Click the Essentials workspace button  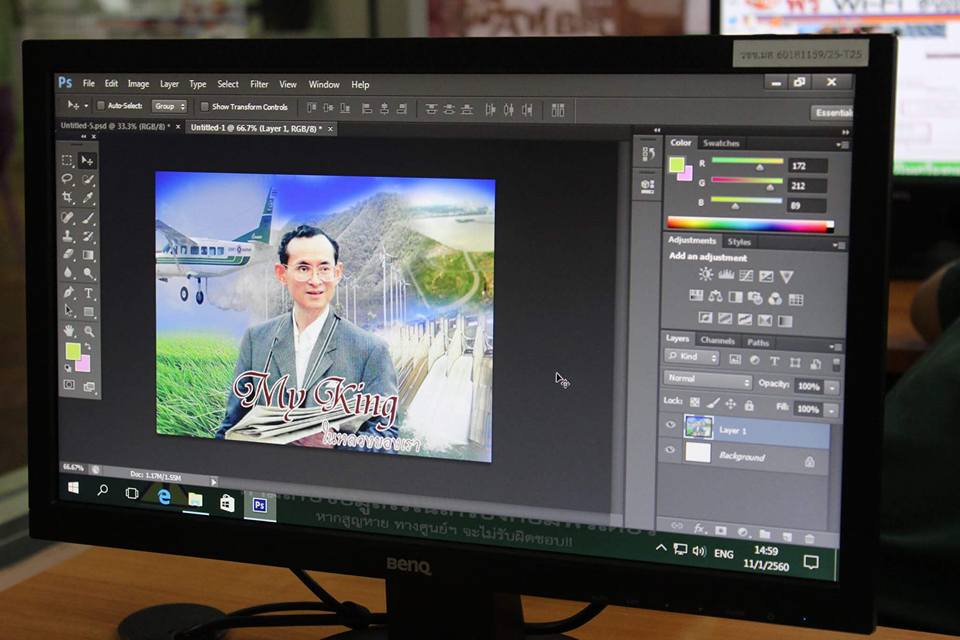coord(832,113)
